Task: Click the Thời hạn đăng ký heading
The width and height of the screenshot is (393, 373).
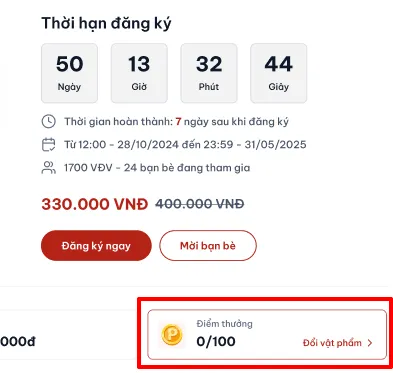Action: tap(106, 24)
